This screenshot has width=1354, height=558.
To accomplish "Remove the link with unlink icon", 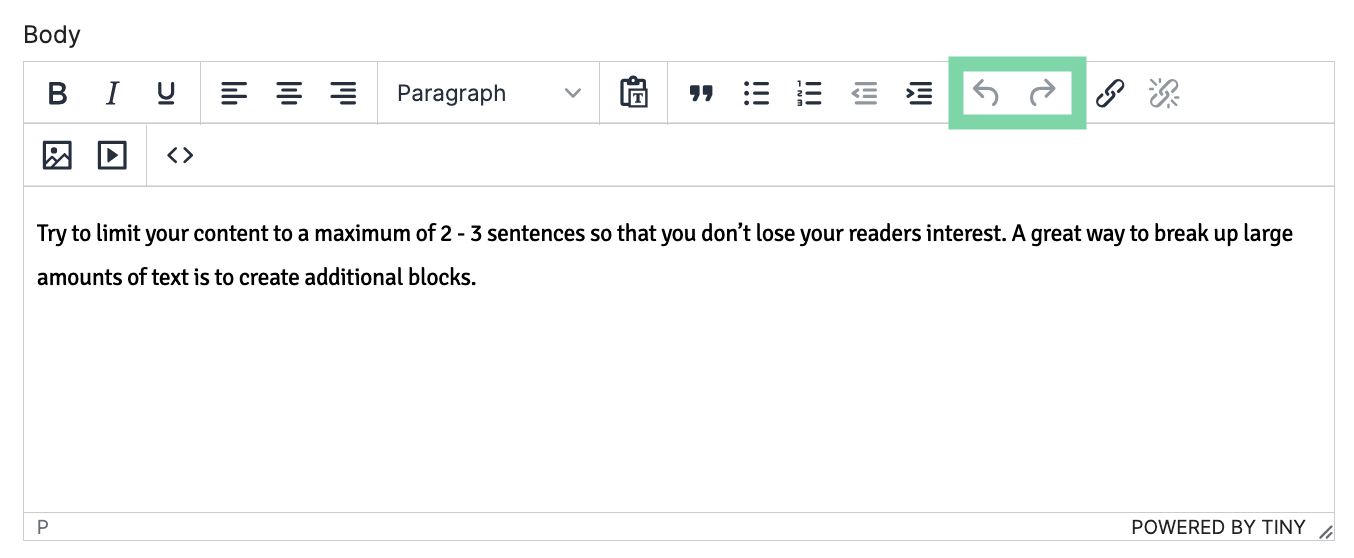I will click(1163, 94).
